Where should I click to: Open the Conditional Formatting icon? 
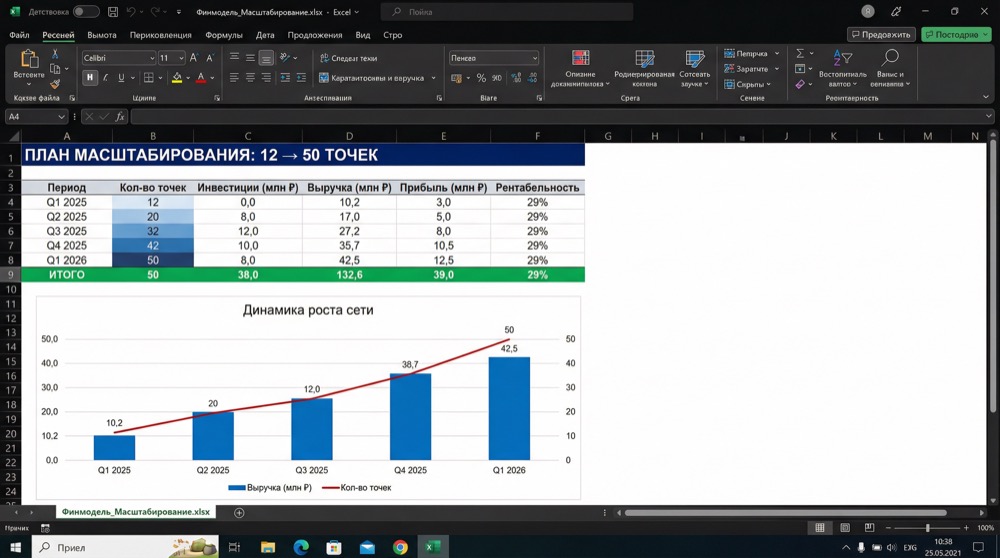[580, 59]
